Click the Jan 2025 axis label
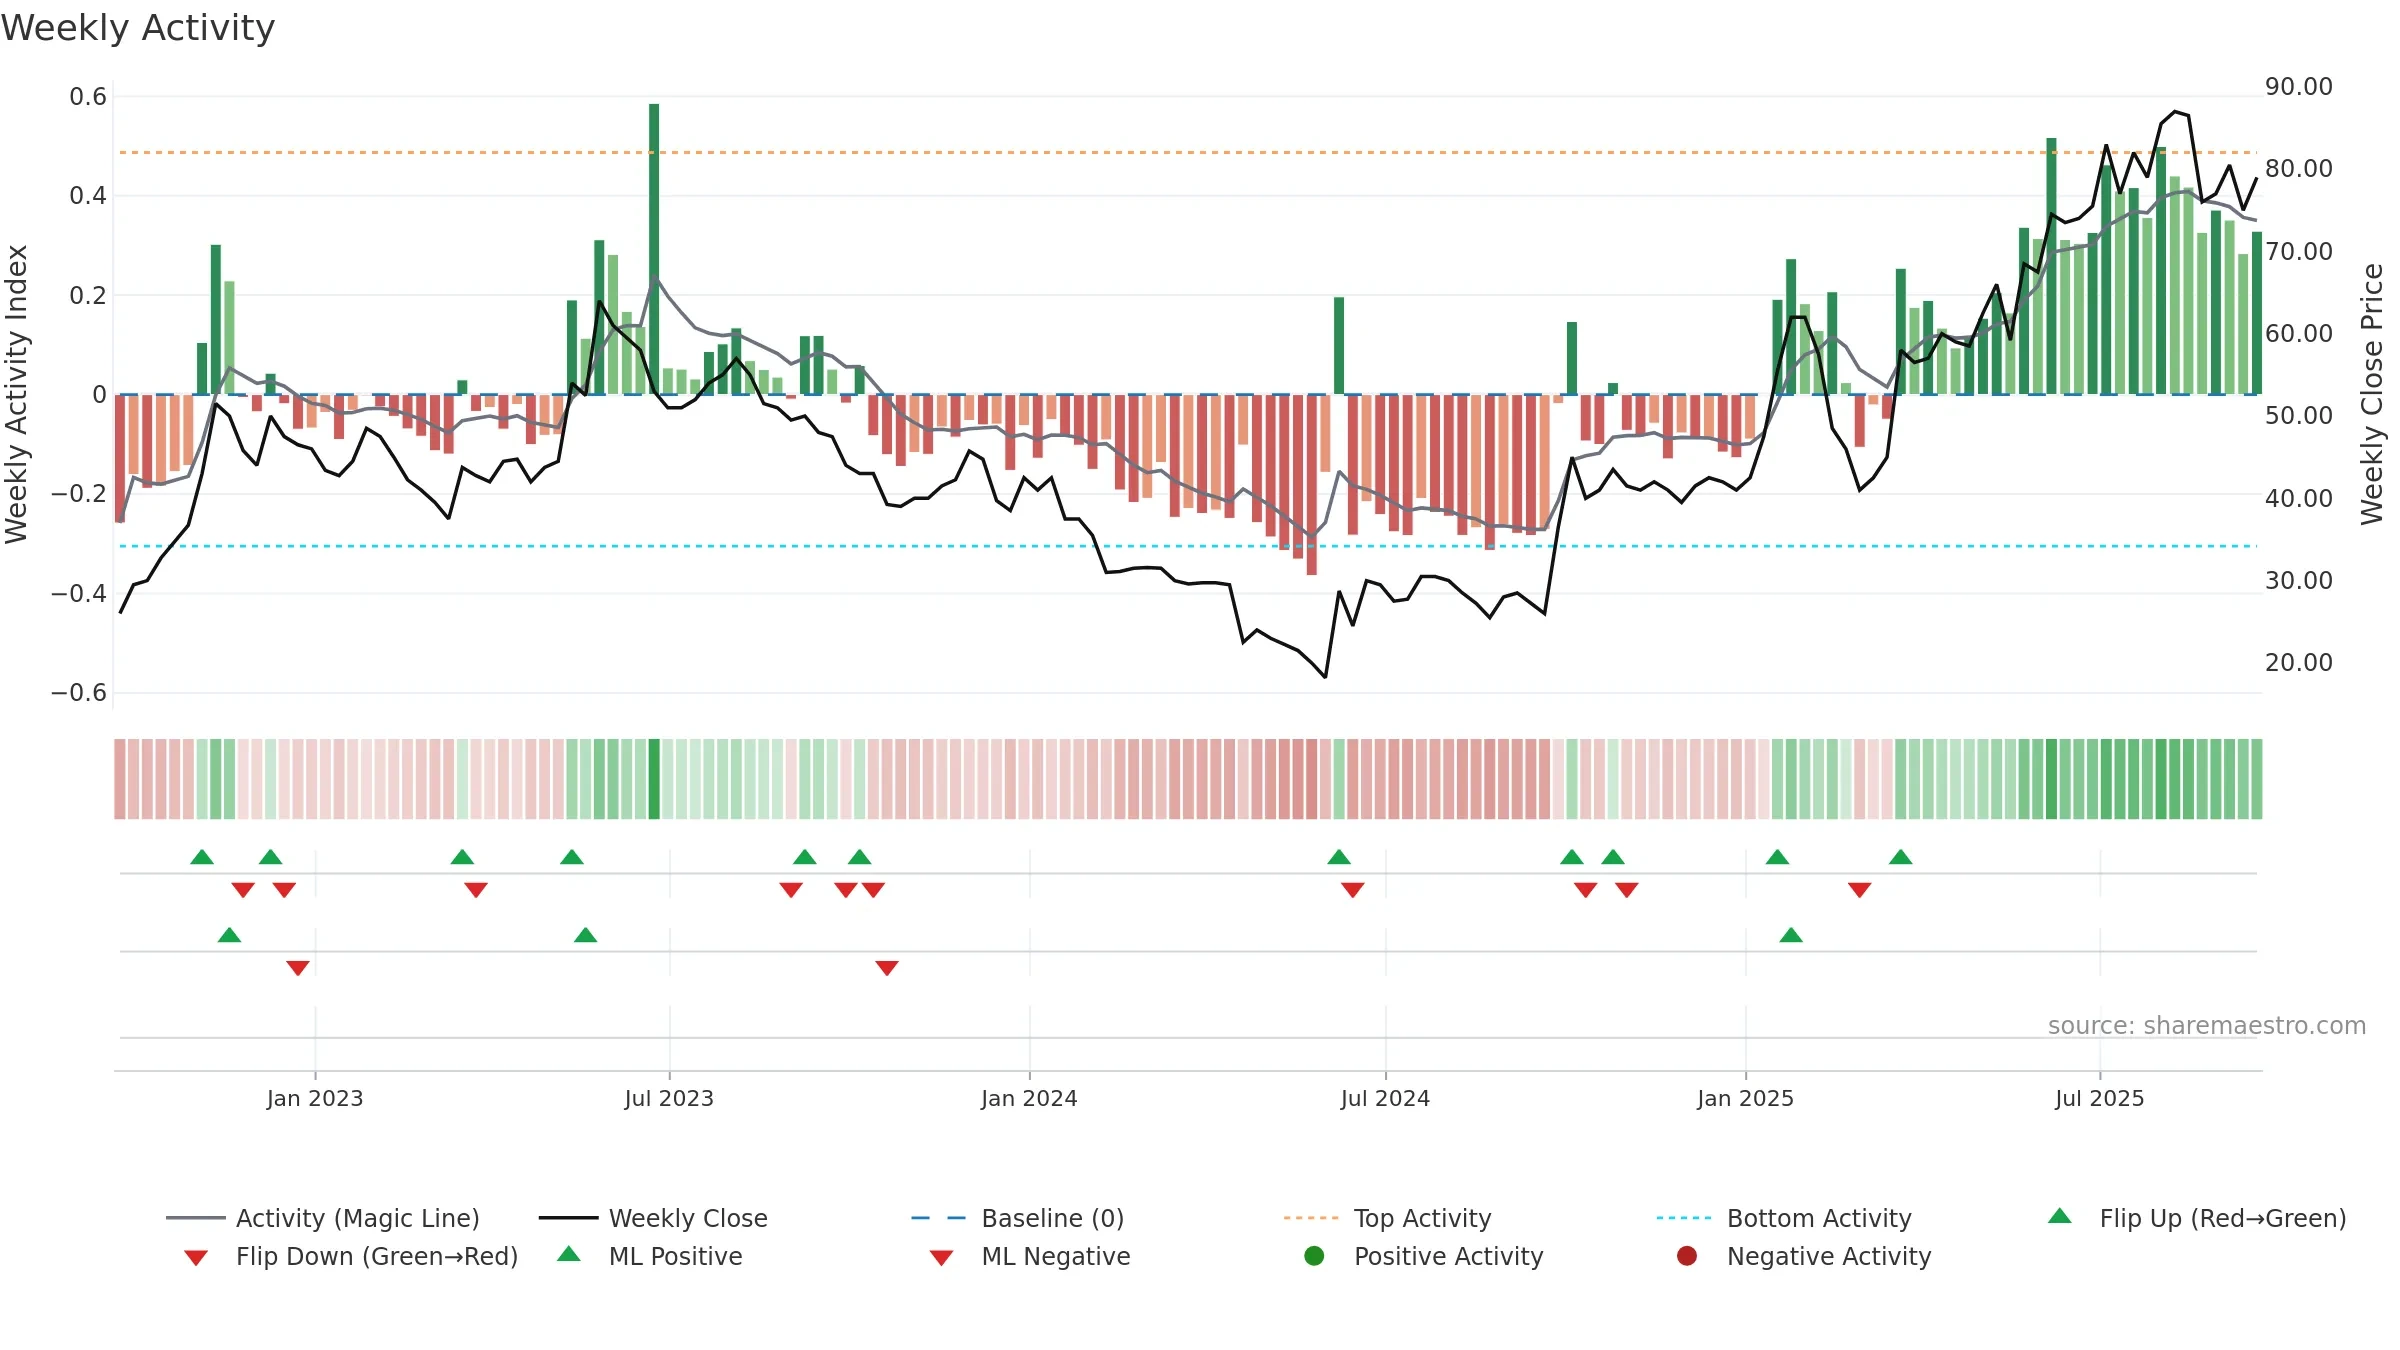Screen dimensions: 2400x1350 pyautogui.click(x=1745, y=1099)
